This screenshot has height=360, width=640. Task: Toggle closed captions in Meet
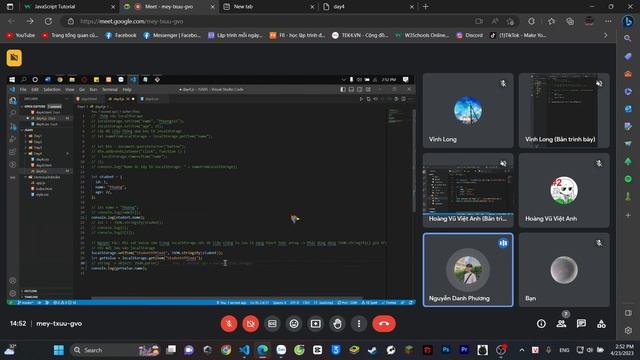coord(272,324)
